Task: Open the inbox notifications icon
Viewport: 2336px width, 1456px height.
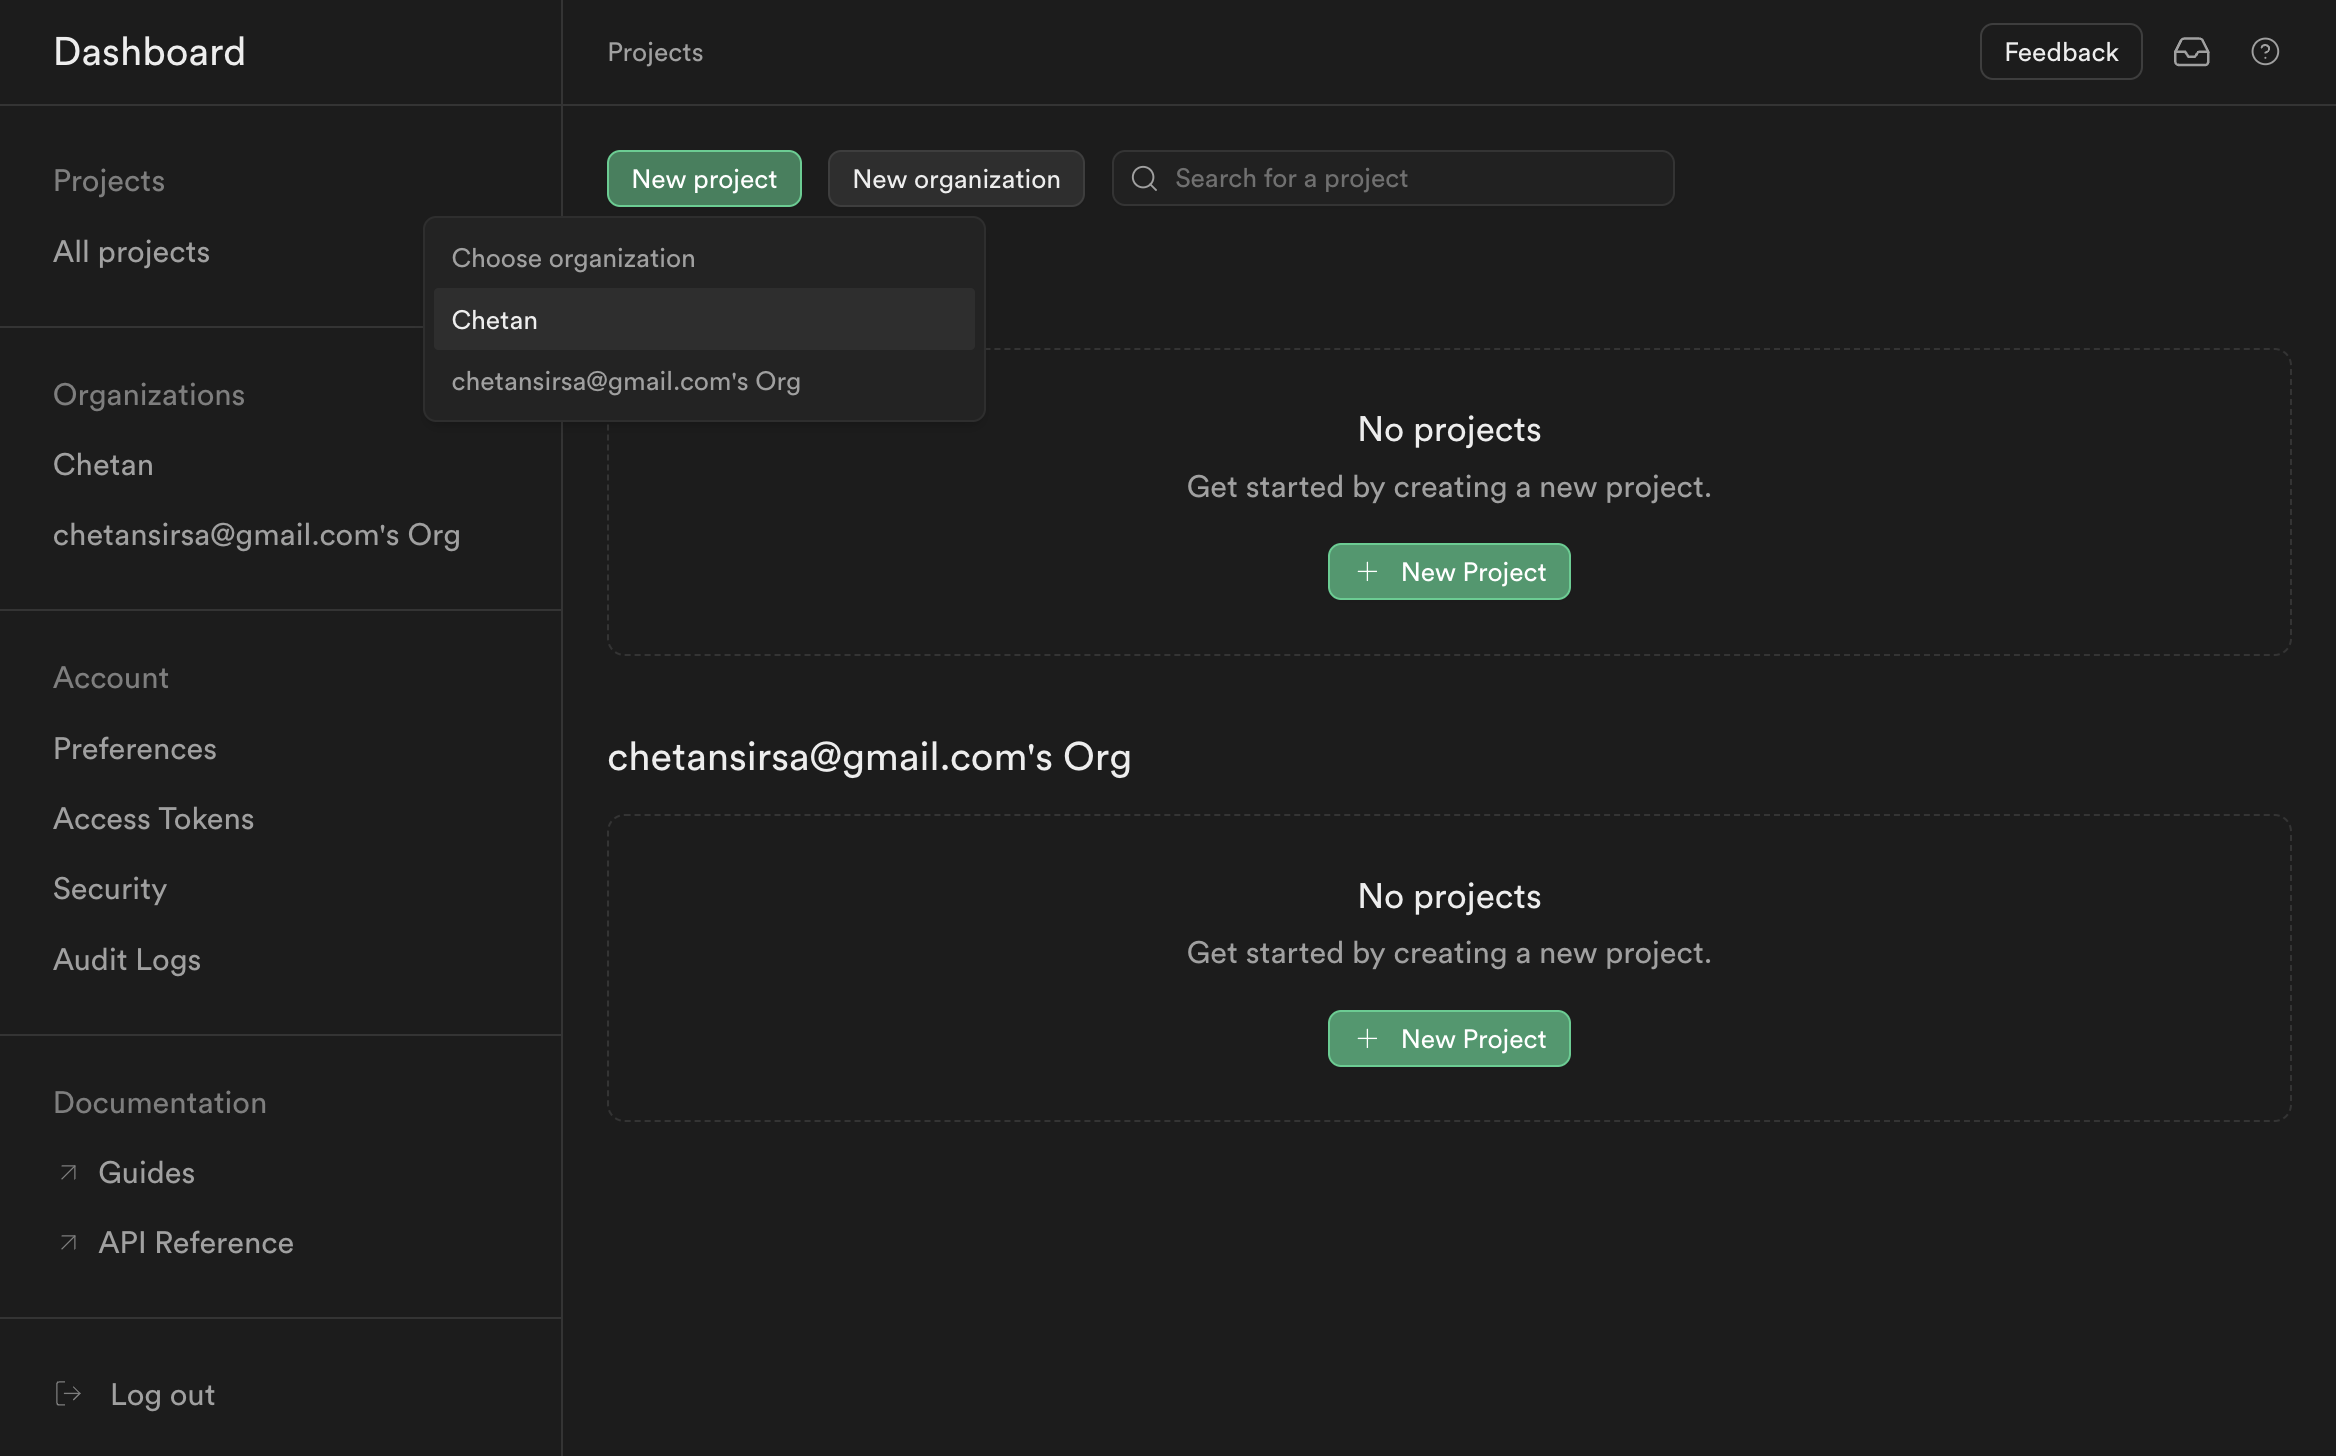Action: [x=2191, y=52]
